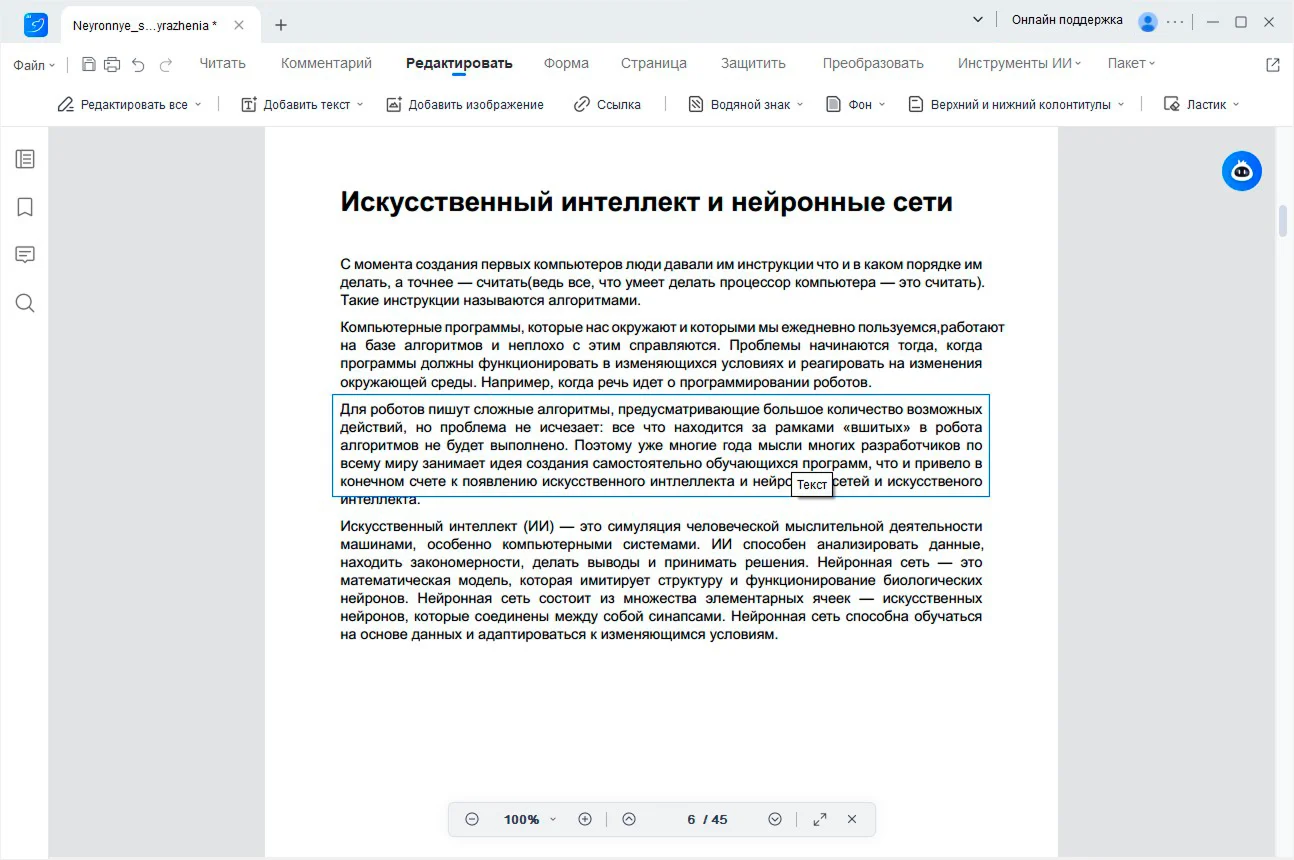Open the three-dot more options menu
The width and height of the screenshot is (1294, 860).
pyautogui.click(x=1176, y=21)
